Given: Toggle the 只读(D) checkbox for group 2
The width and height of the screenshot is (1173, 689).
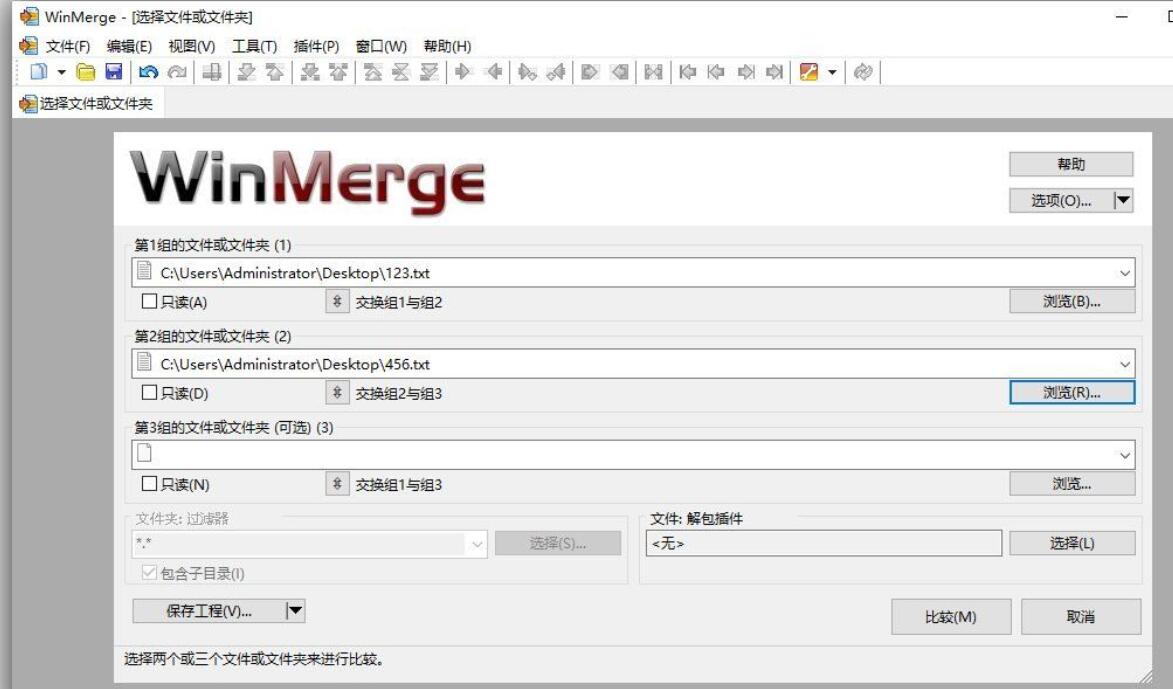Looking at the screenshot, I should [149, 393].
